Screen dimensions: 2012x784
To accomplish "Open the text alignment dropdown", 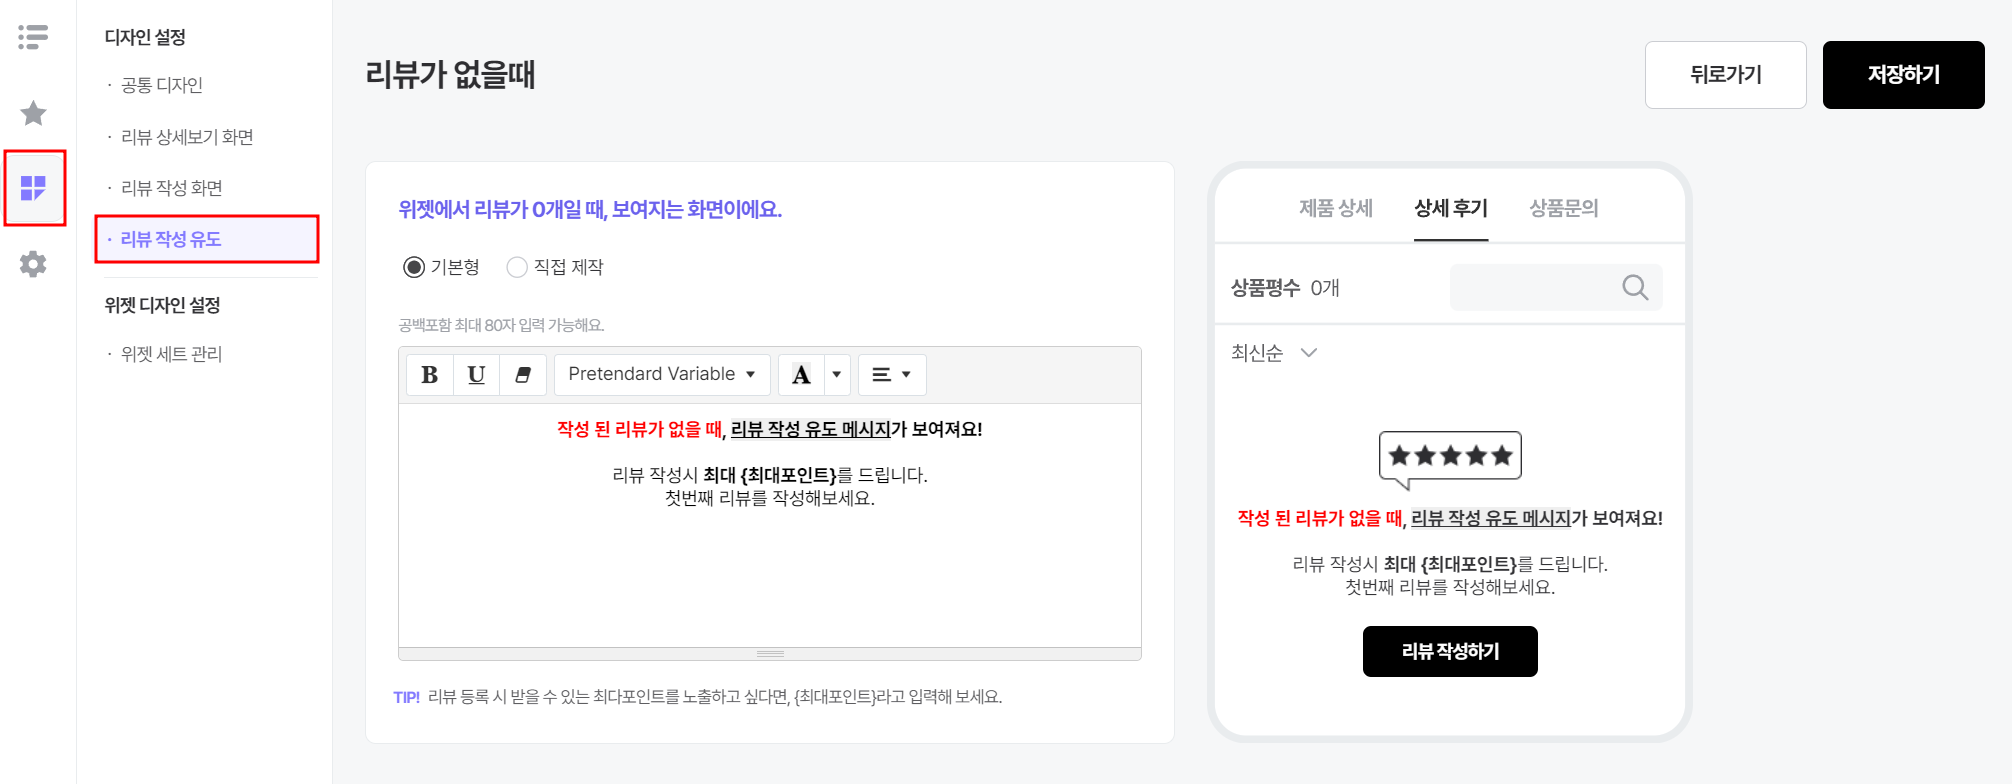I will click(892, 374).
